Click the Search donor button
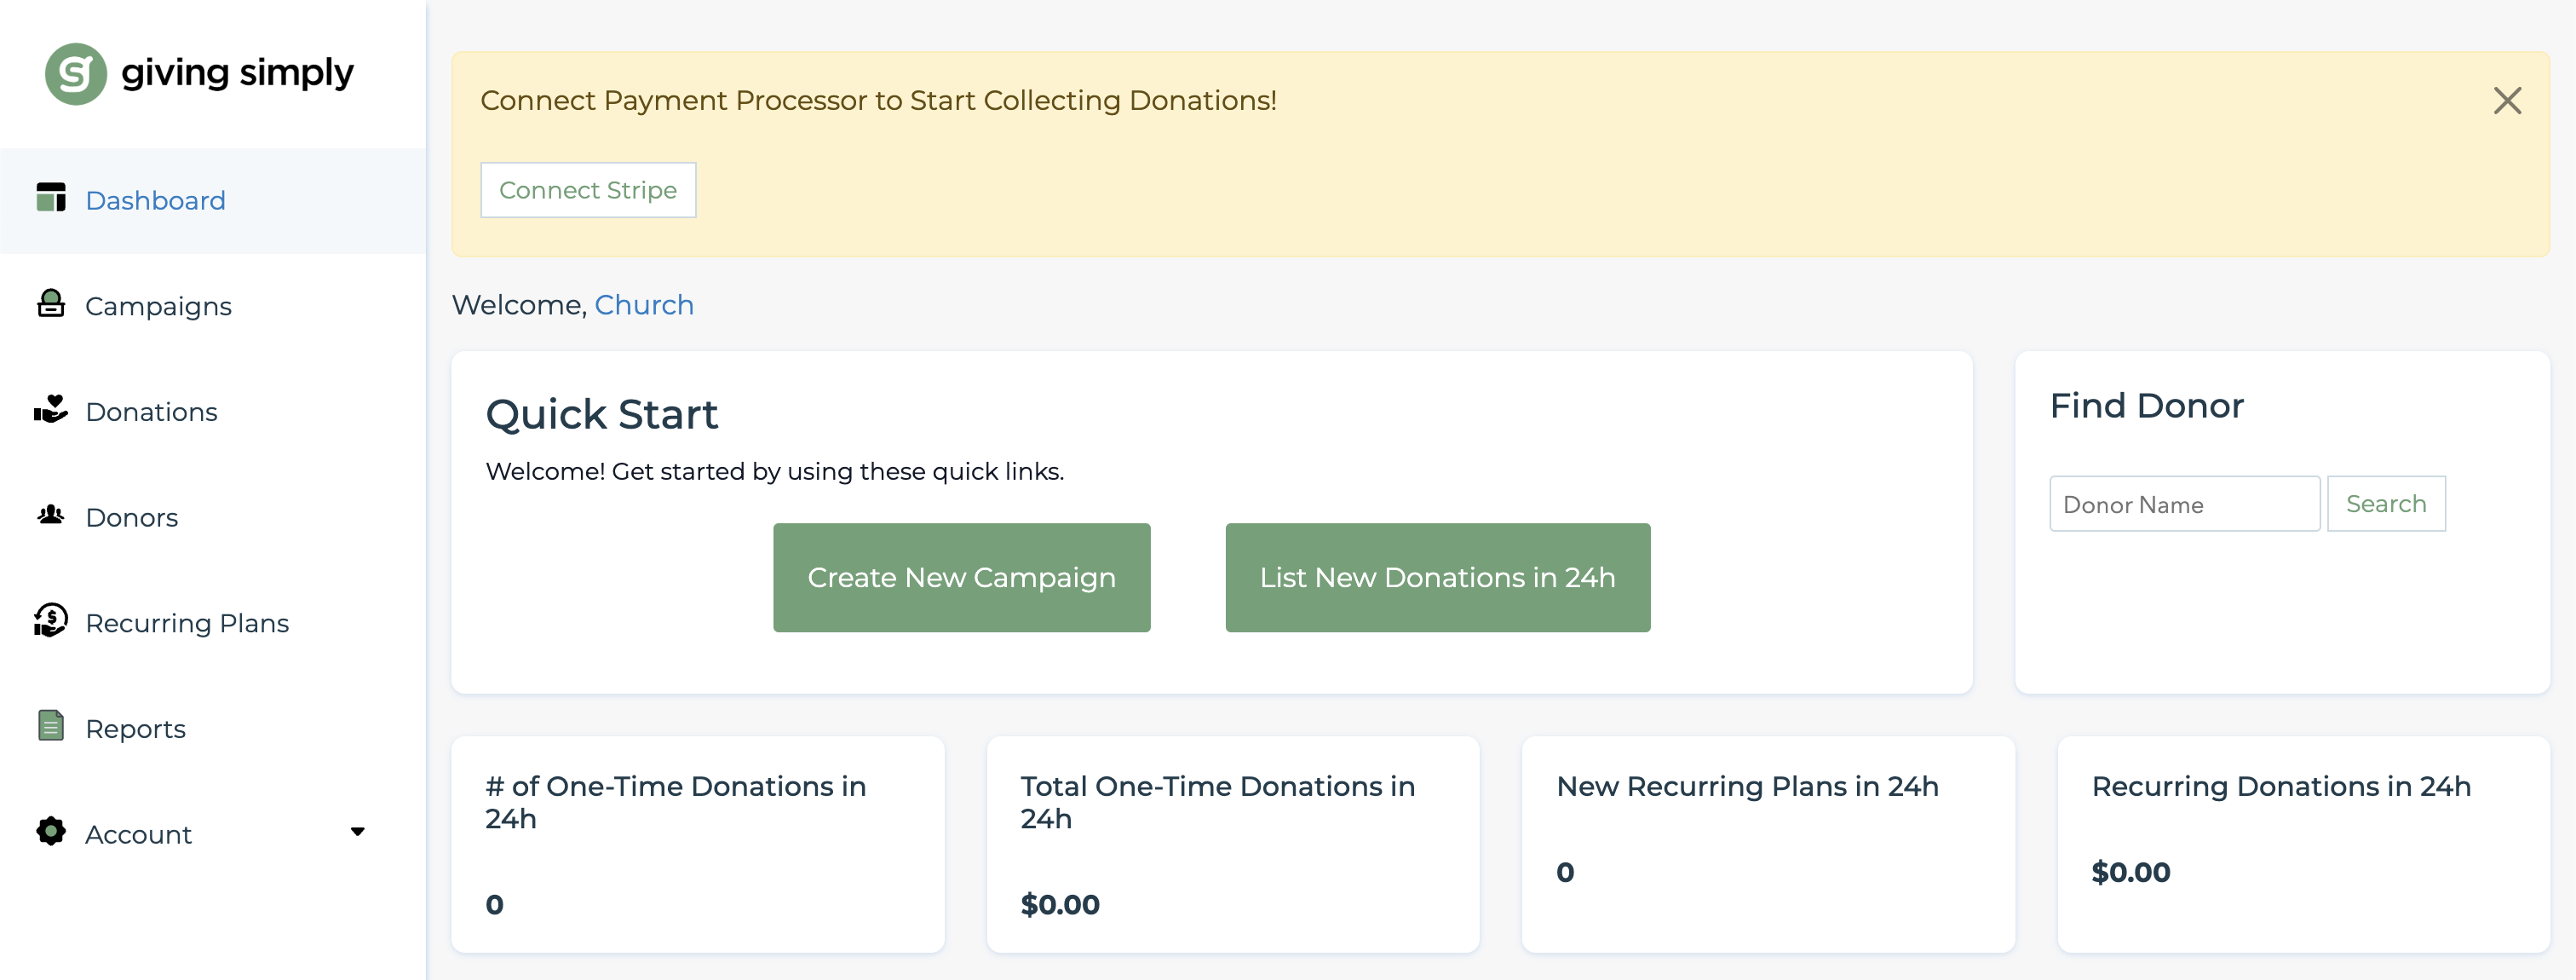 2386,504
